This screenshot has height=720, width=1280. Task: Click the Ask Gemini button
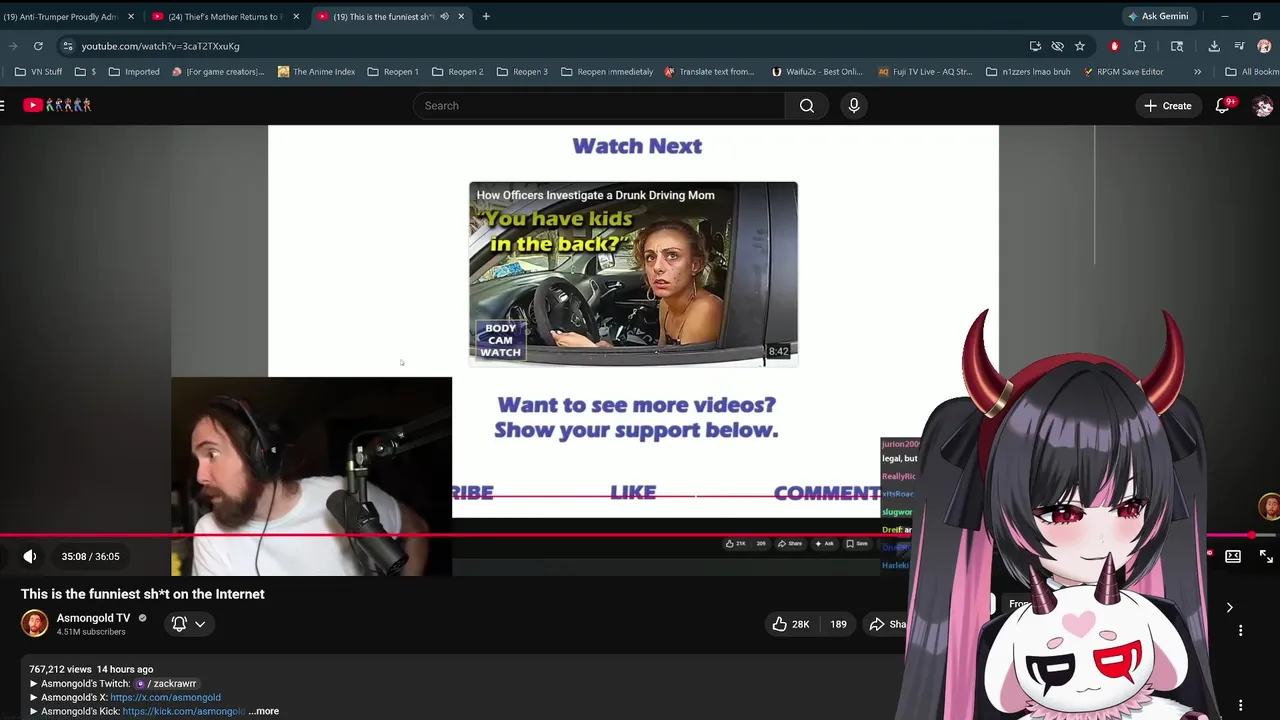[1158, 16]
